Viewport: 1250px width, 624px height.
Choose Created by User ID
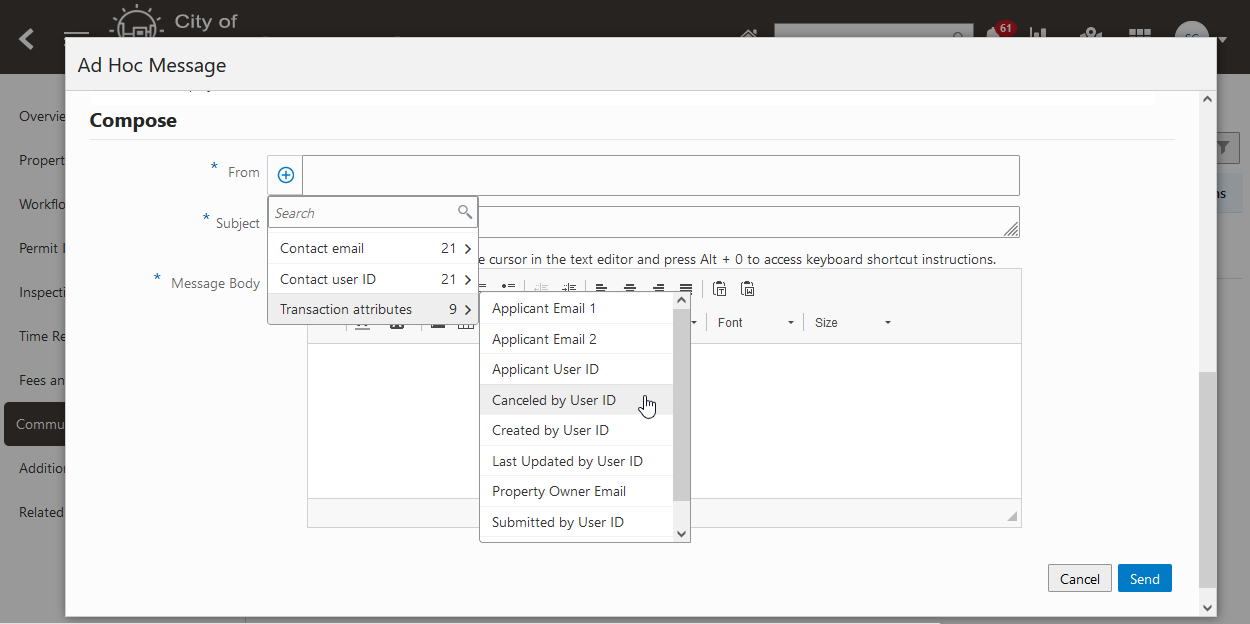[577, 430]
